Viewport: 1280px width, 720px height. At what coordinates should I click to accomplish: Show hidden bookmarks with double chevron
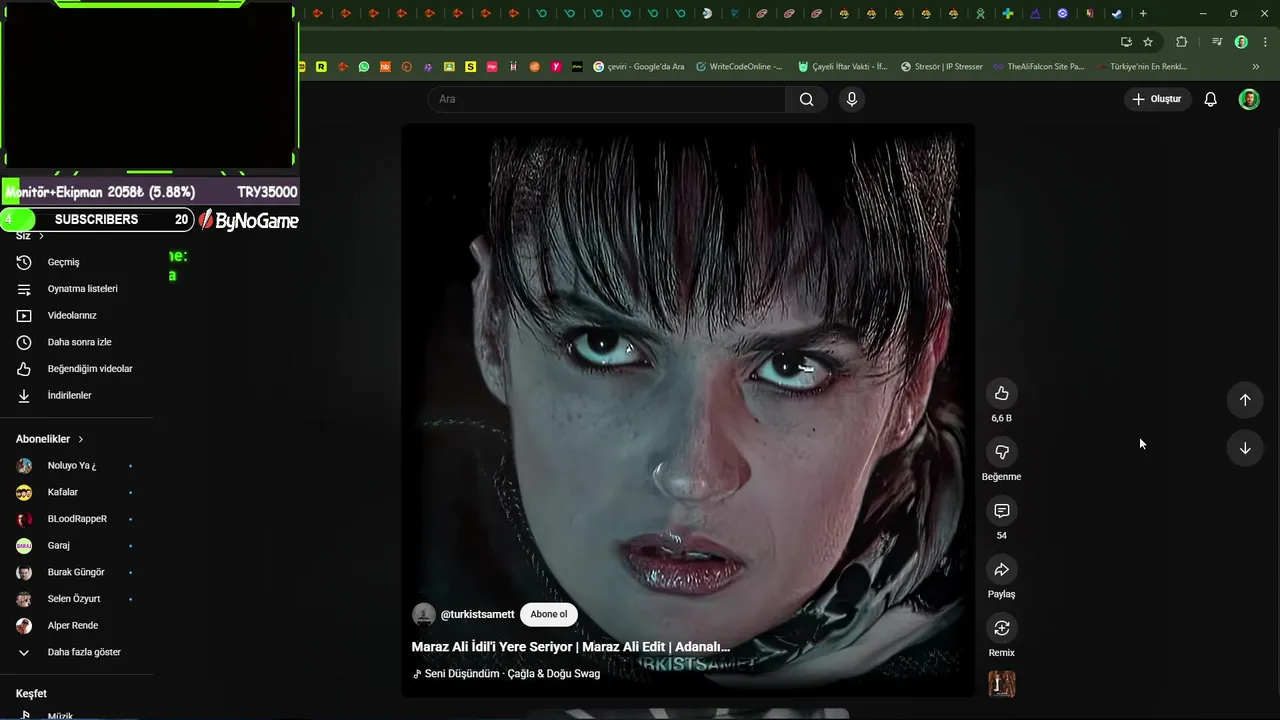[x=1256, y=67]
